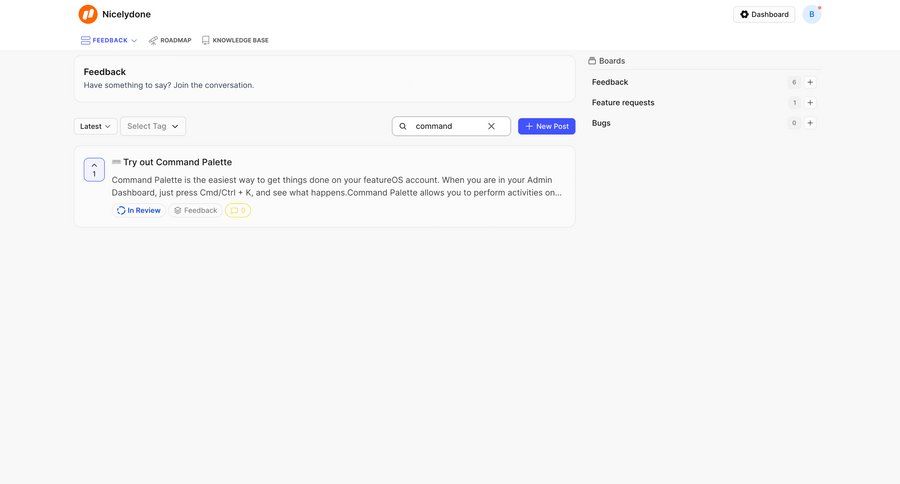The width and height of the screenshot is (900, 484).
Task: Focus the search field containing command
Action: pyautogui.click(x=451, y=126)
